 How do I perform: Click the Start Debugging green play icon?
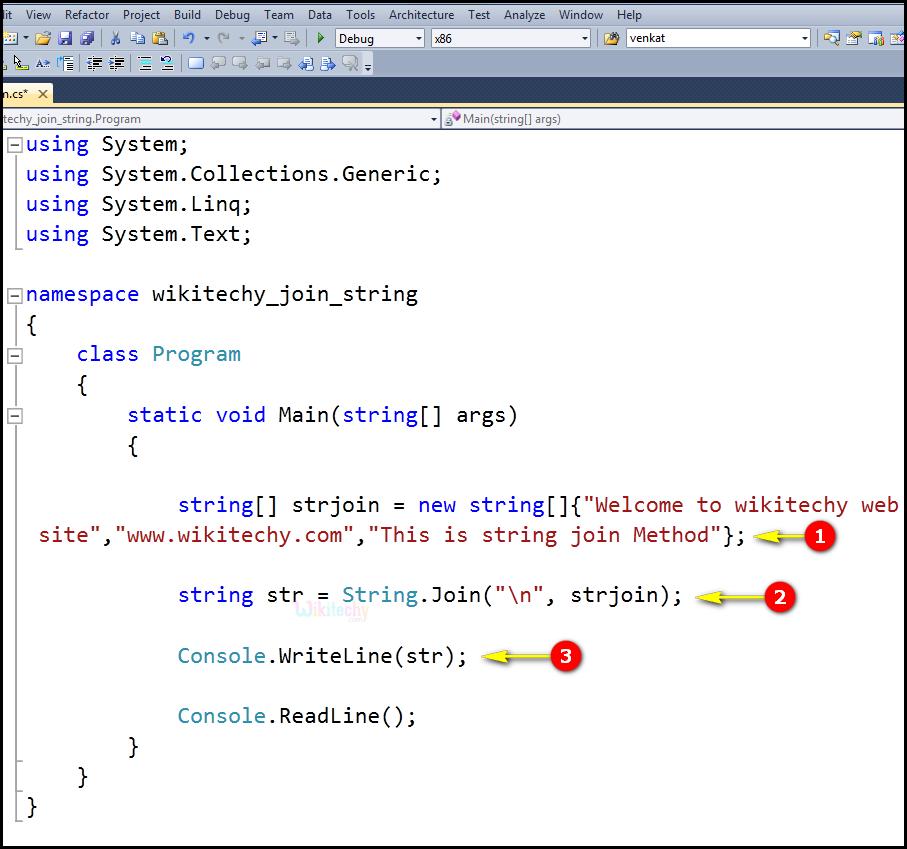point(319,37)
